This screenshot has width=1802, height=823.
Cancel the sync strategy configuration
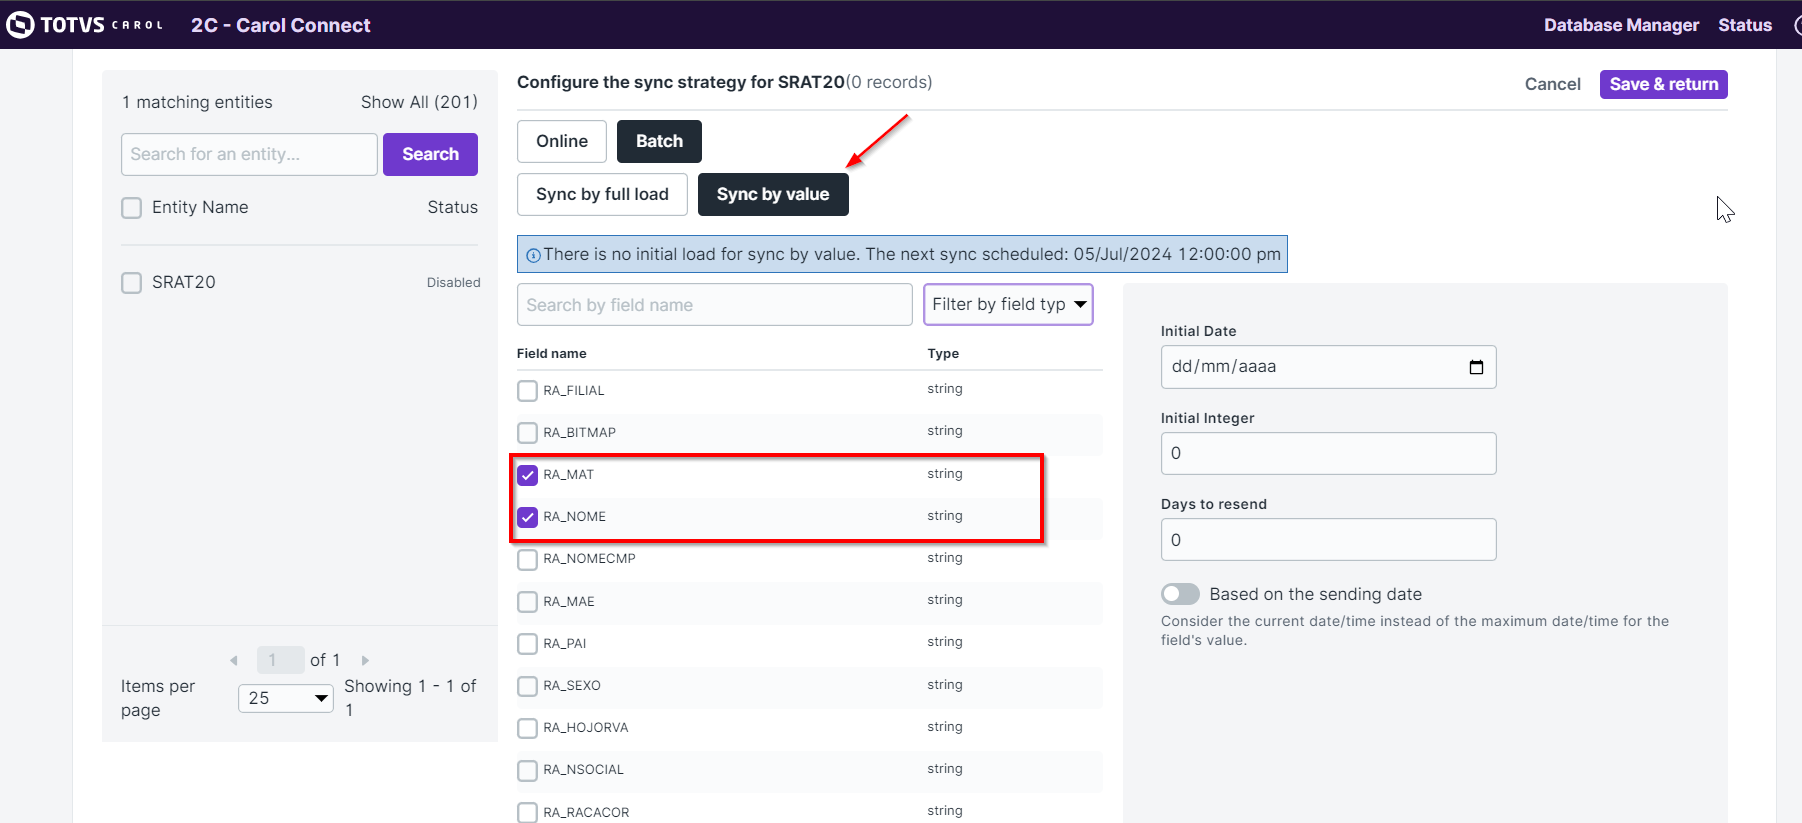pyautogui.click(x=1552, y=84)
